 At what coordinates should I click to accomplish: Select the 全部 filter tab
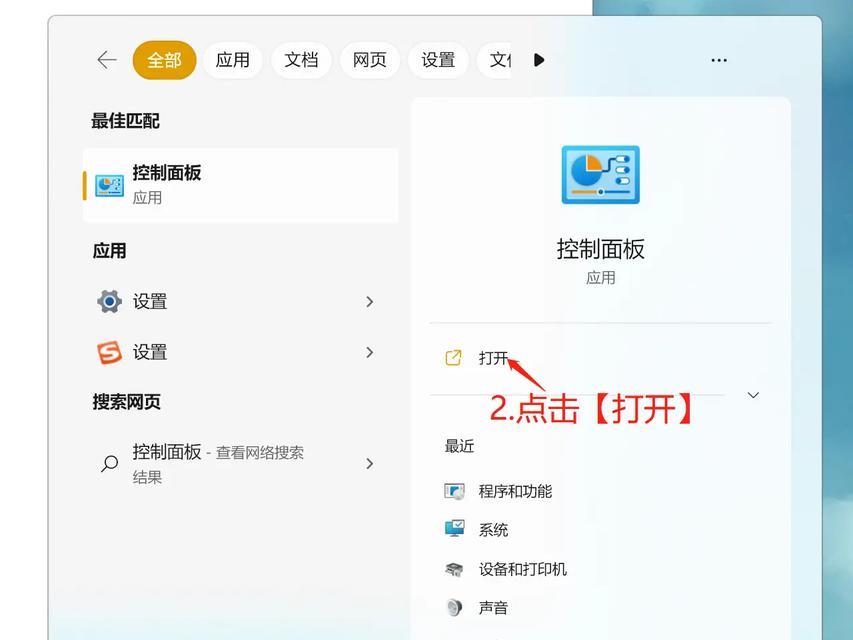[164, 60]
